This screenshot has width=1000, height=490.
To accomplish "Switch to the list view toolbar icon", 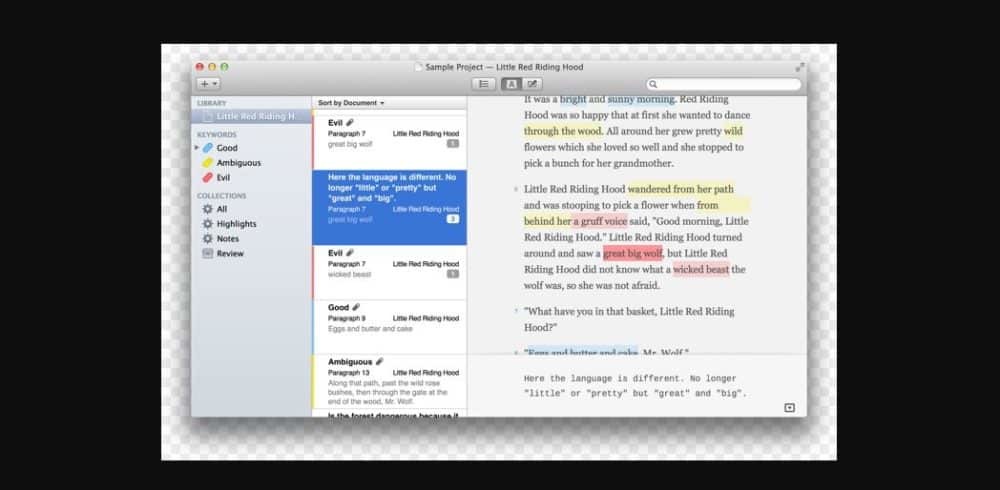I will [x=483, y=85].
